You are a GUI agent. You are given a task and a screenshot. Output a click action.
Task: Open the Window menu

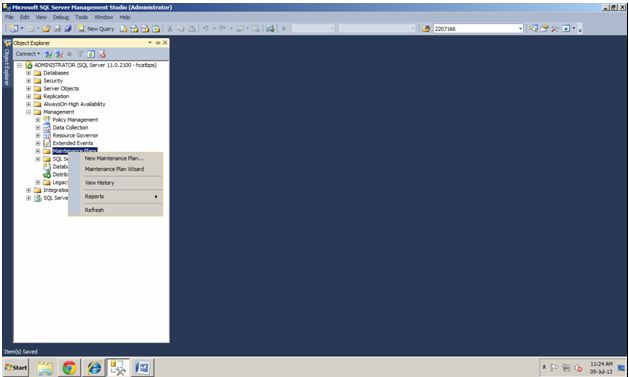(103, 17)
